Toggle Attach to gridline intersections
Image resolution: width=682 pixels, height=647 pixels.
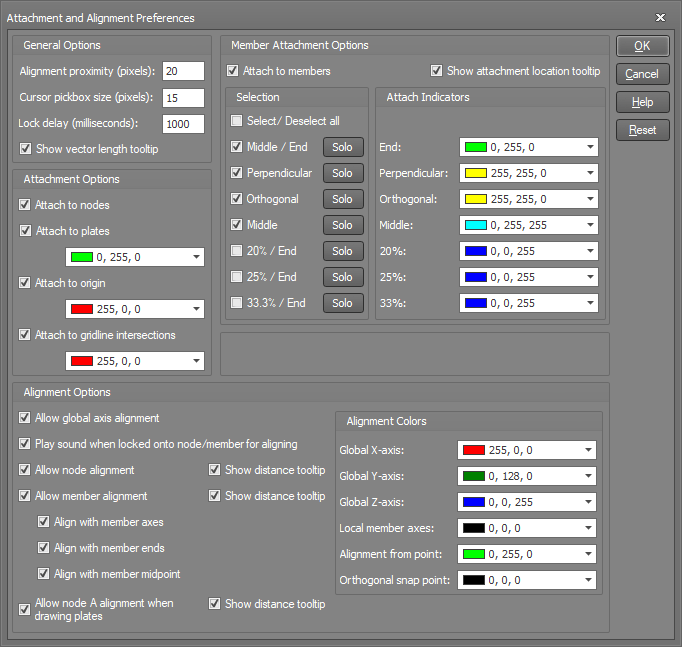click(x=25, y=334)
